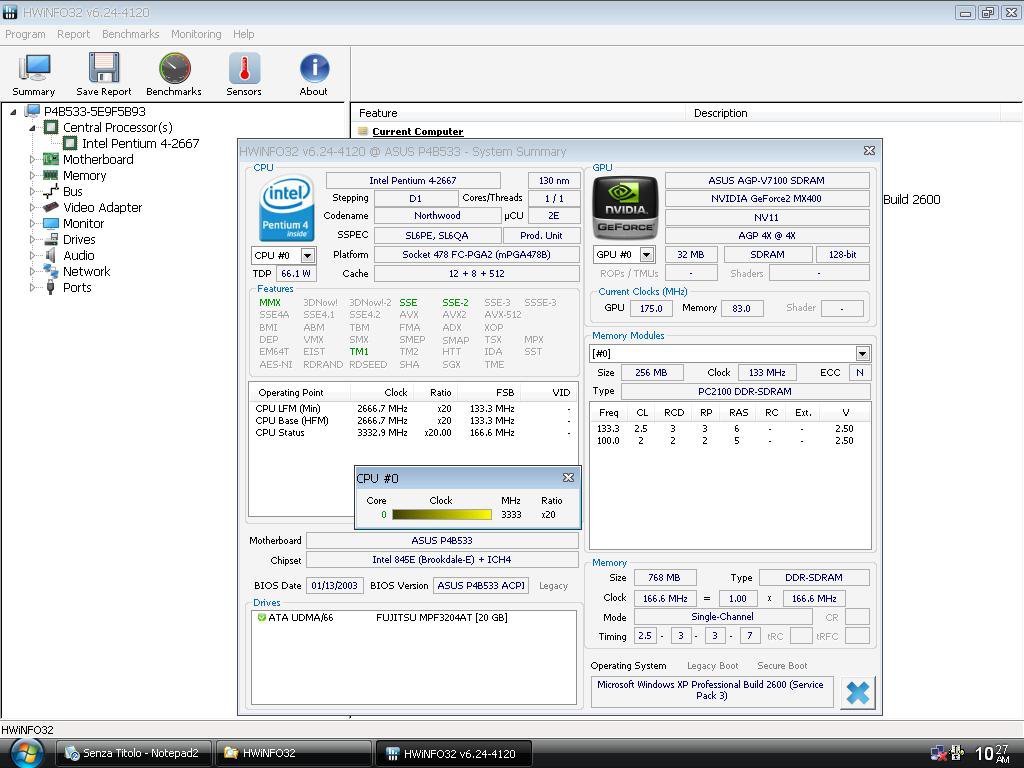Open the Monitoring menu
Screen dimensions: 1024x768
point(196,34)
